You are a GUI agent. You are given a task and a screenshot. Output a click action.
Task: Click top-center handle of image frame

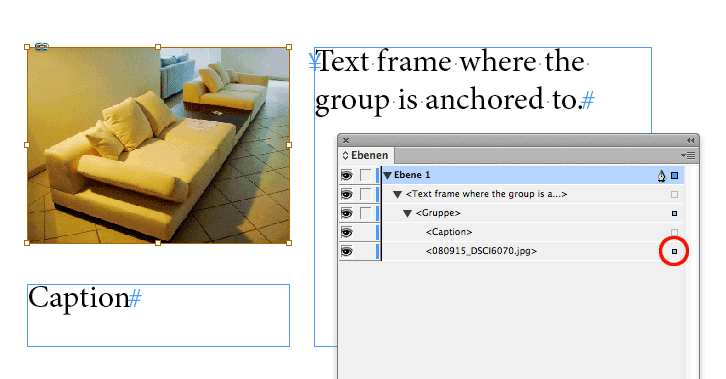coord(158,47)
